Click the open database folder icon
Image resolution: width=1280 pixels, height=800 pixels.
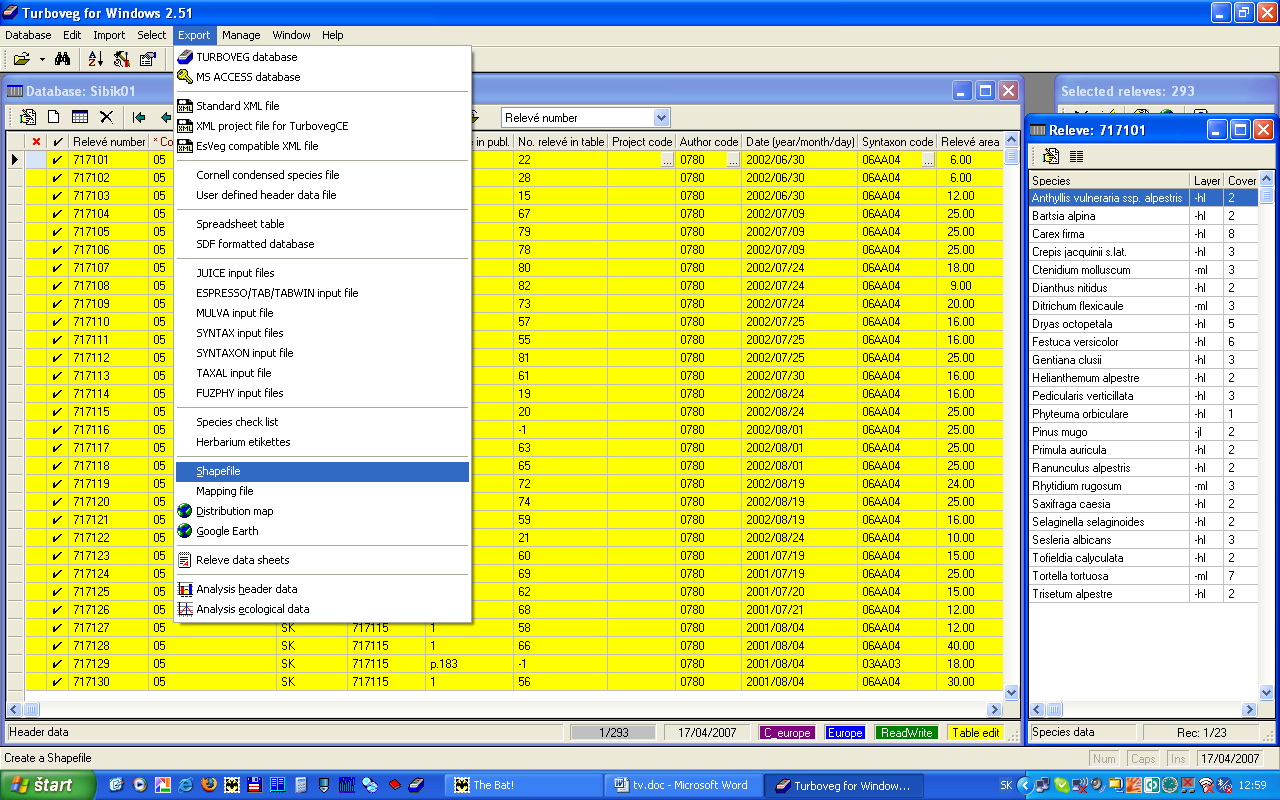[20, 59]
